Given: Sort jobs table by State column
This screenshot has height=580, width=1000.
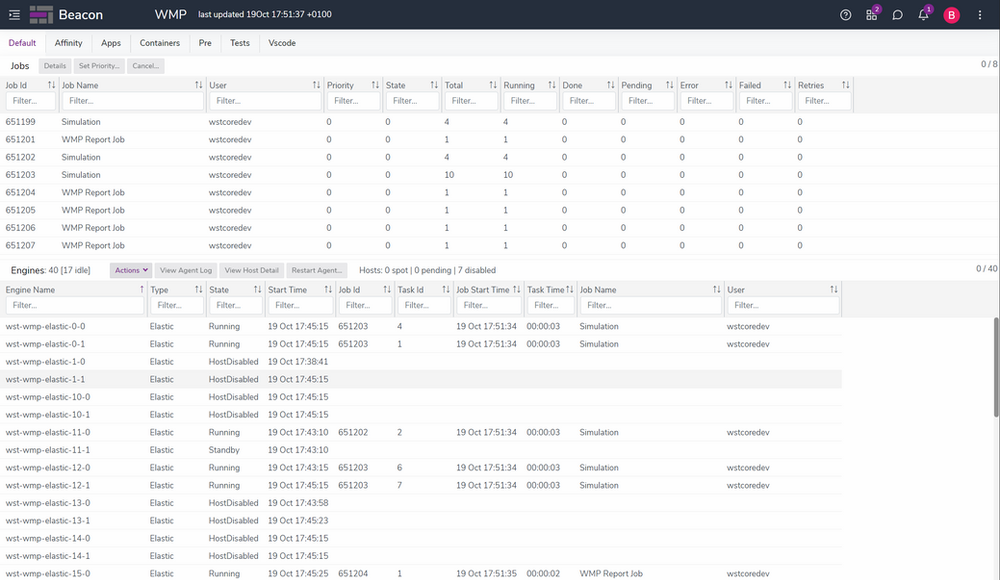Looking at the screenshot, I should 434,85.
